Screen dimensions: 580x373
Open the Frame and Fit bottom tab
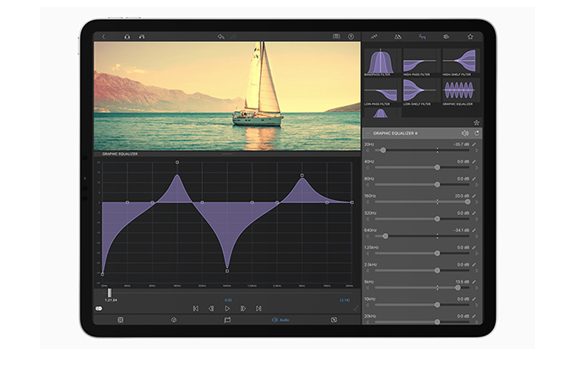121,320
